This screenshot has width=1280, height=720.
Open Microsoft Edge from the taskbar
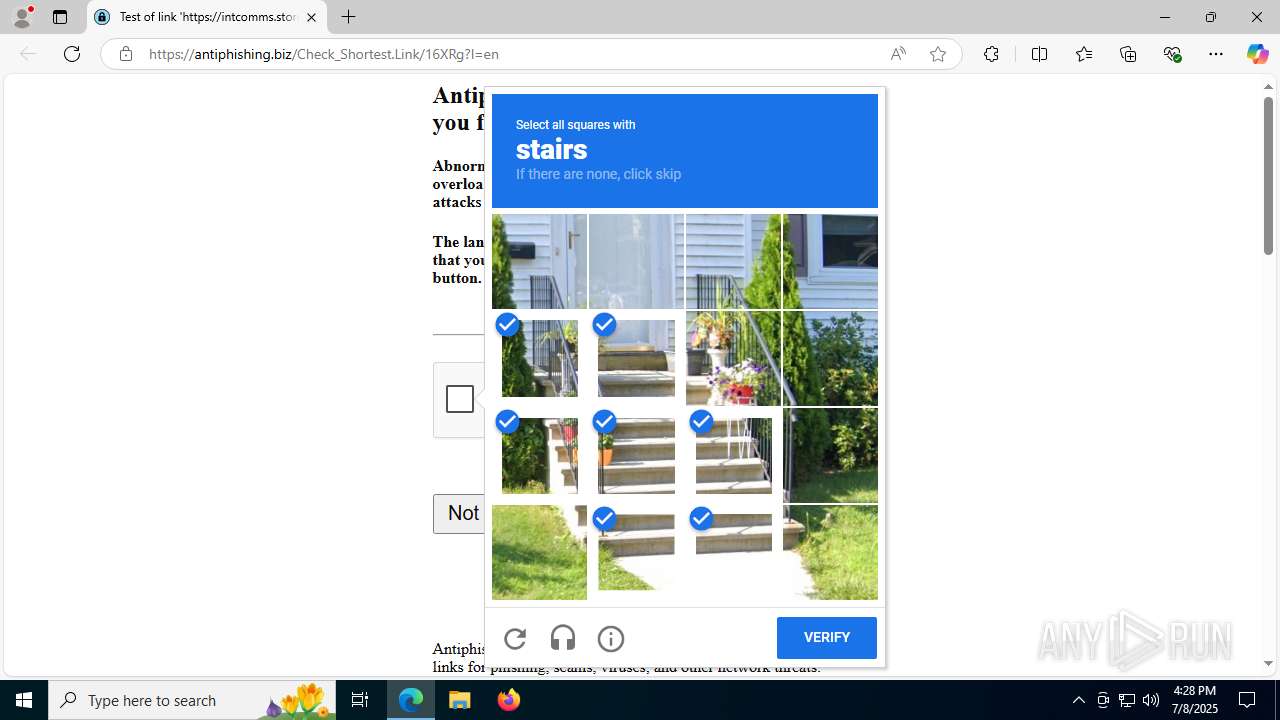point(411,700)
